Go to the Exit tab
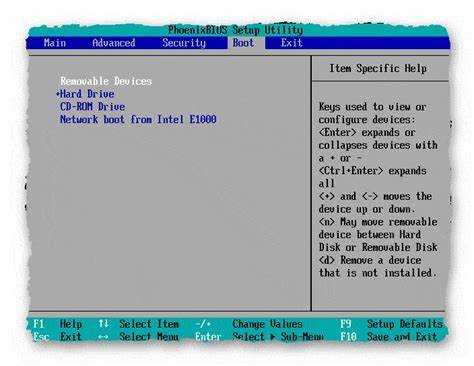Viewport: 474px width, 366px height. 292,43
